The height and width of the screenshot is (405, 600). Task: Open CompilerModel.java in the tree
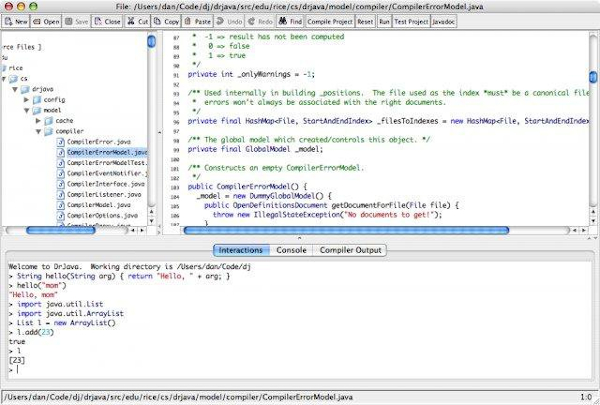click(99, 205)
